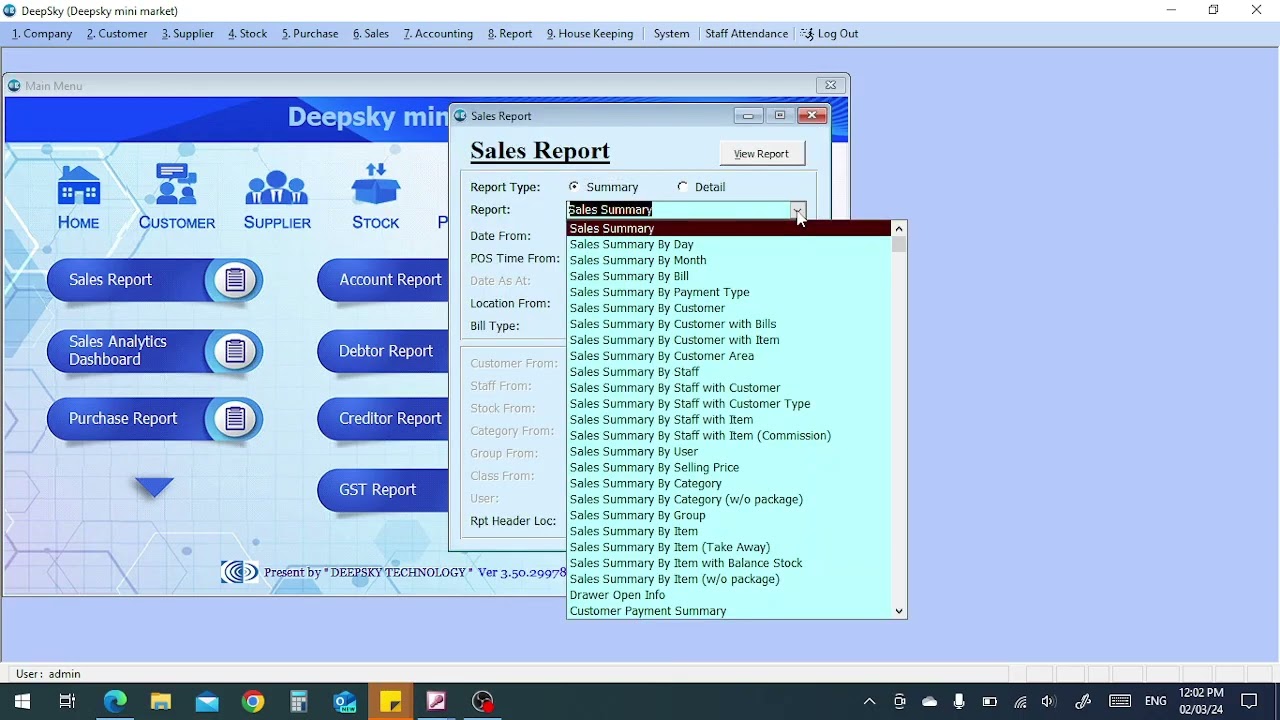
Task: Pick Sales Summary By Customer Area
Action: (x=728, y=356)
